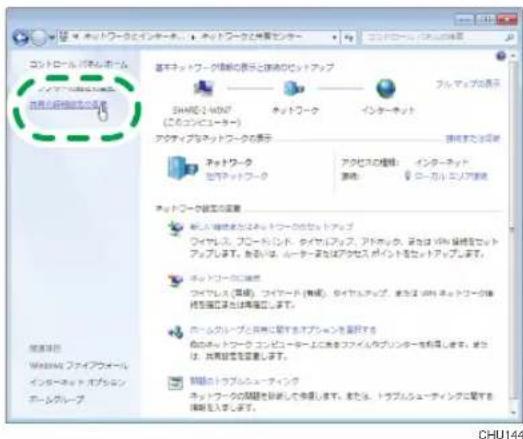523x439 pixels.
Task: Click the large active network building icon
Action: (182, 168)
